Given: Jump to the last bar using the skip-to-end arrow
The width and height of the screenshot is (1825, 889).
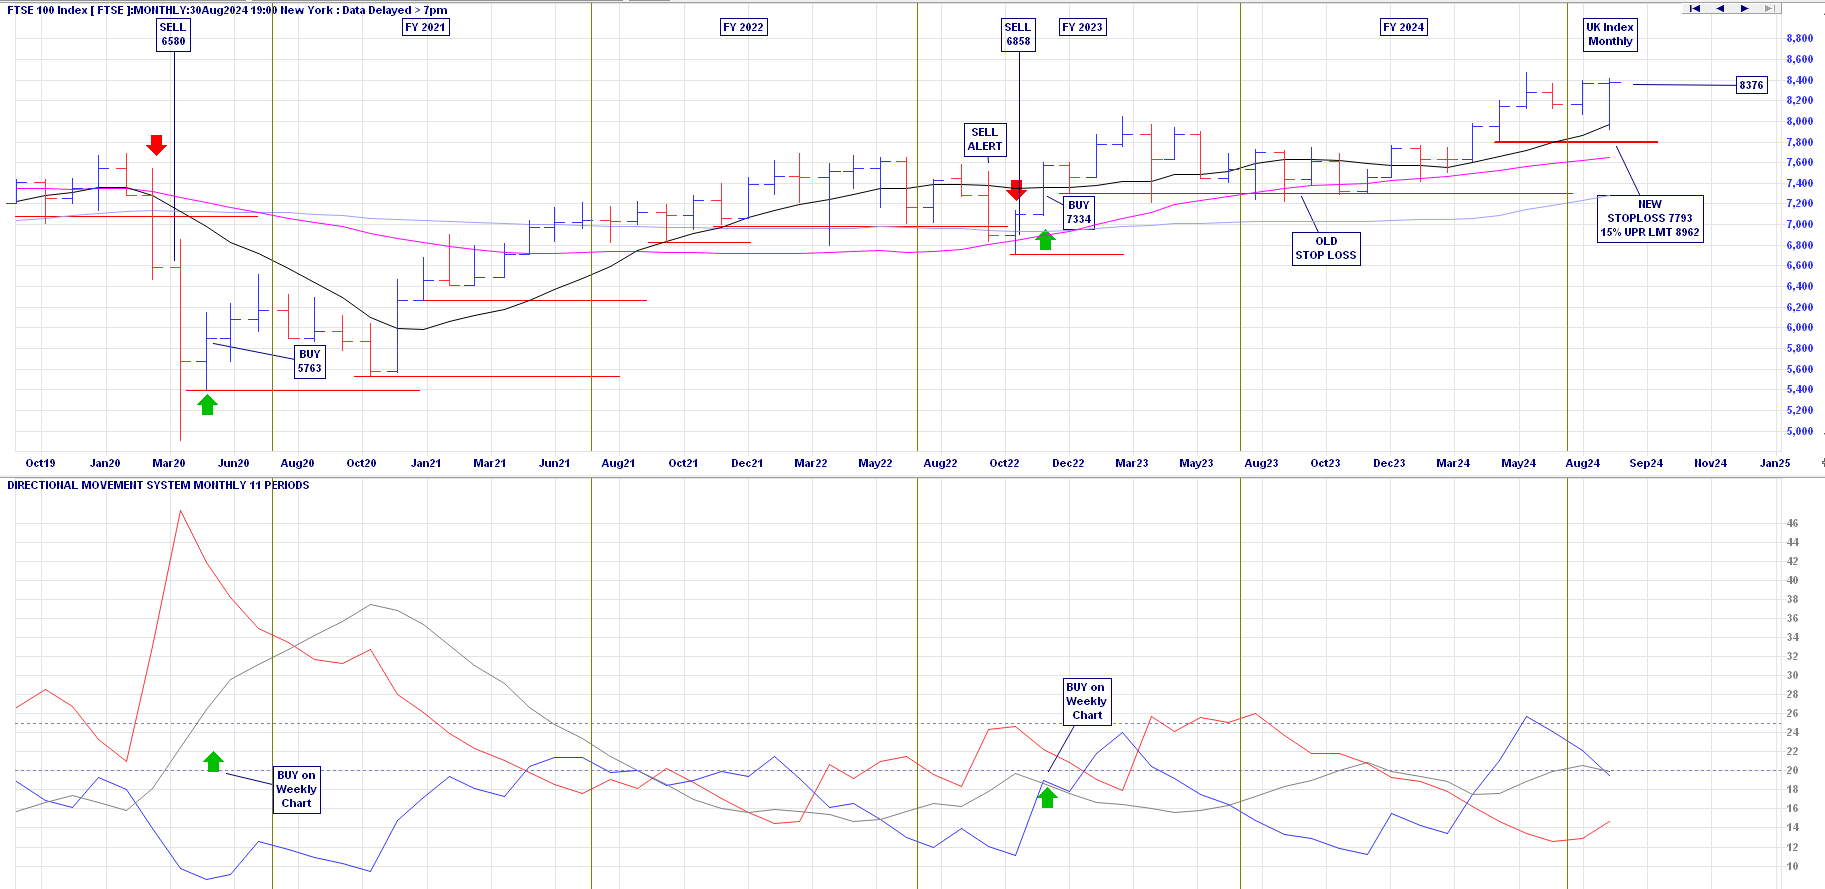Looking at the screenshot, I should pyautogui.click(x=1769, y=8).
